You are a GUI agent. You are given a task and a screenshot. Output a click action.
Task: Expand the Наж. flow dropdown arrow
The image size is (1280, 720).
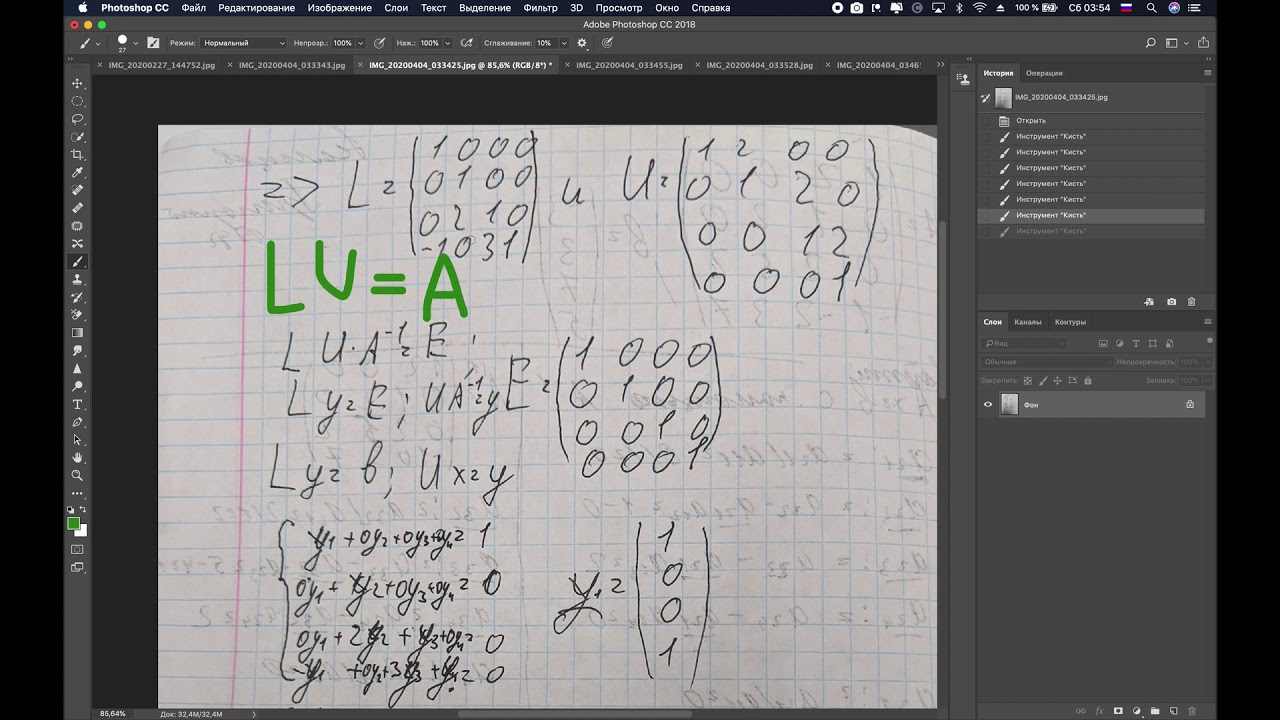coord(447,43)
